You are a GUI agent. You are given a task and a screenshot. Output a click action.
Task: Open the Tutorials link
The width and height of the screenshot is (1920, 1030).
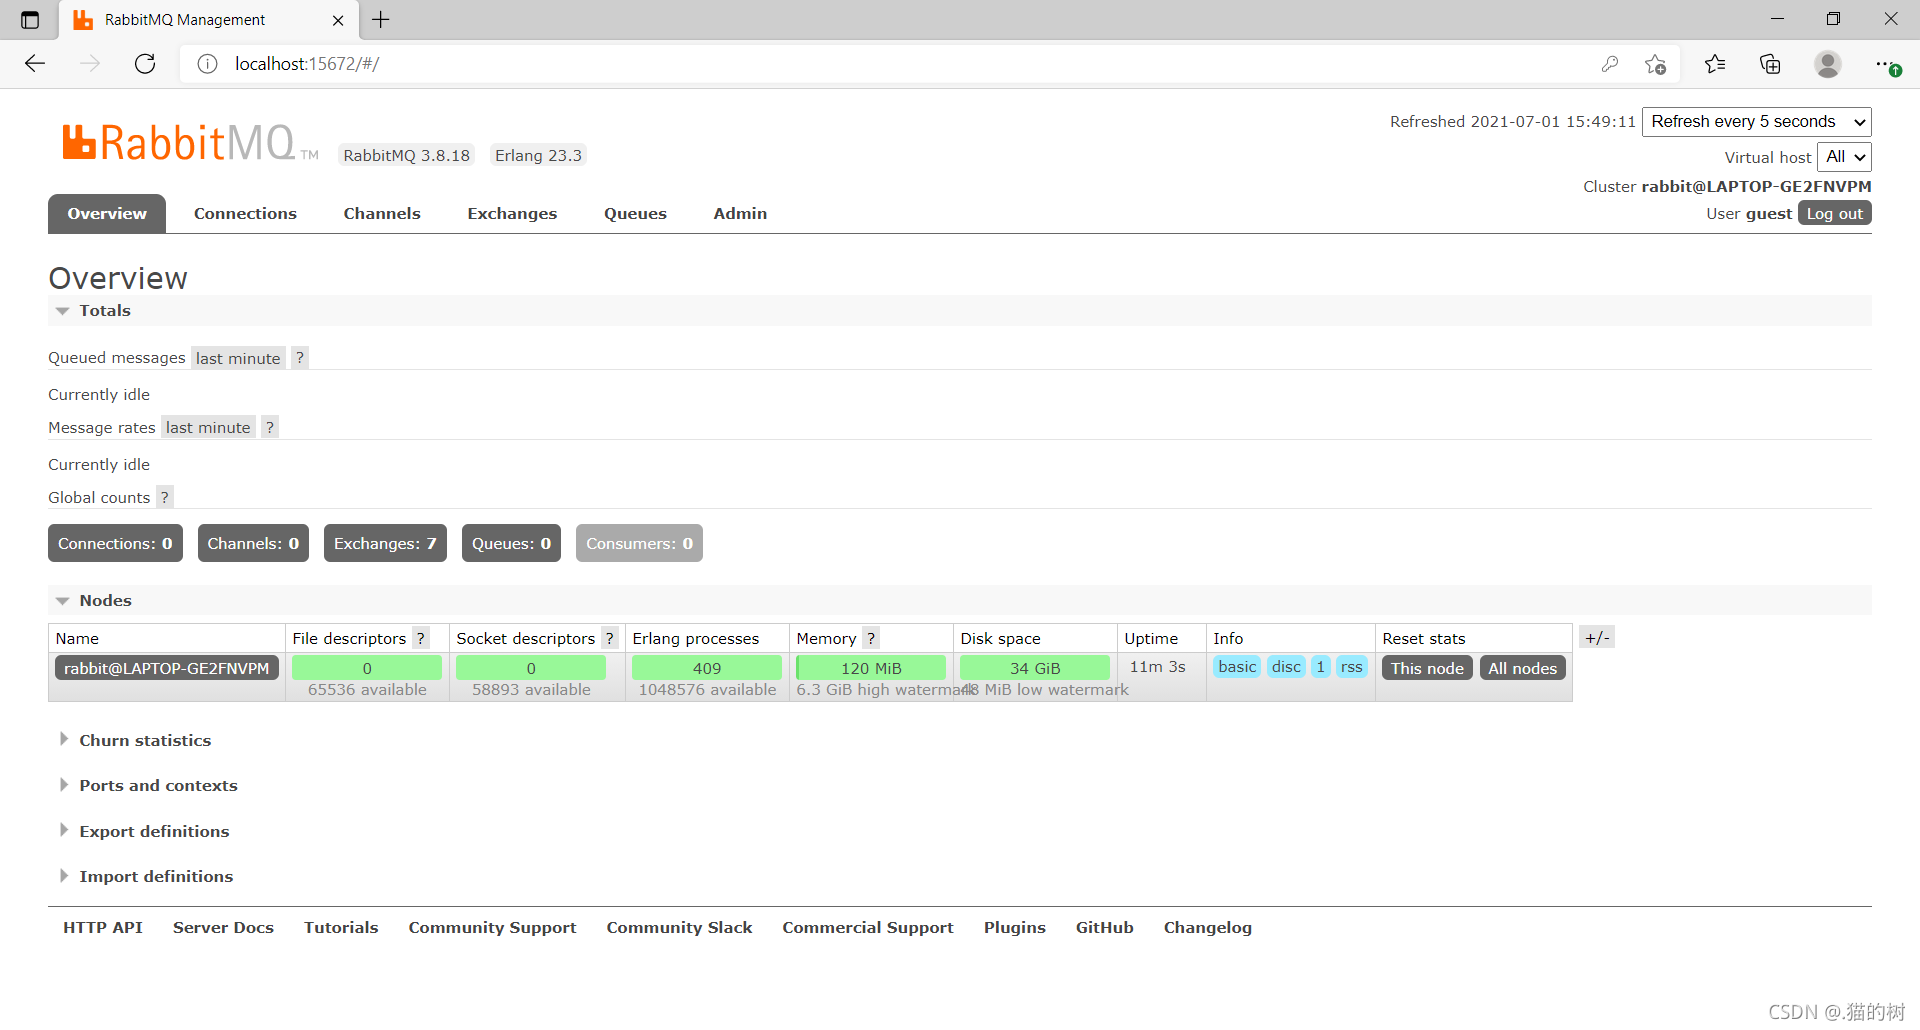(x=341, y=928)
